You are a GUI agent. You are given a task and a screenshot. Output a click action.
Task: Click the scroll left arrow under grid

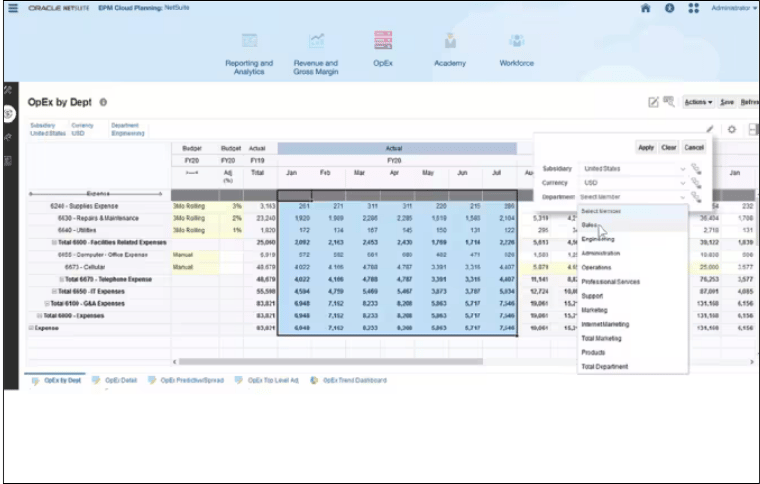[175, 361]
